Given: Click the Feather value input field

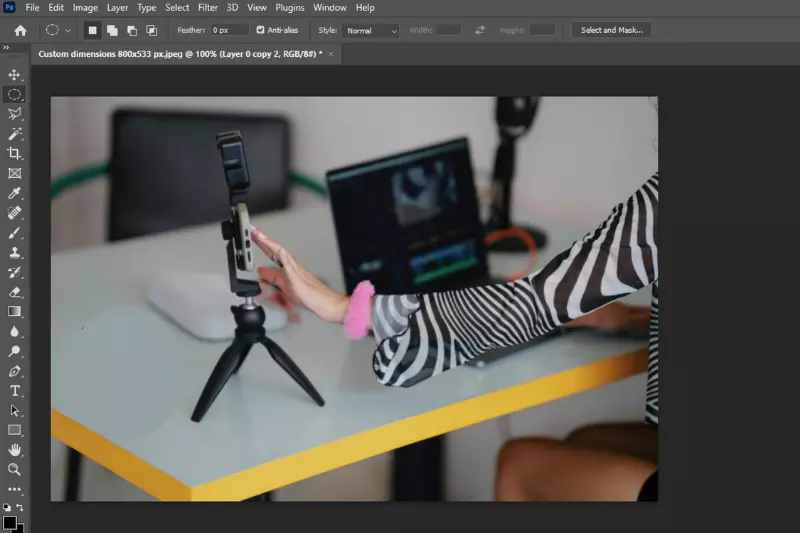Looking at the screenshot, I should (230, 30).
